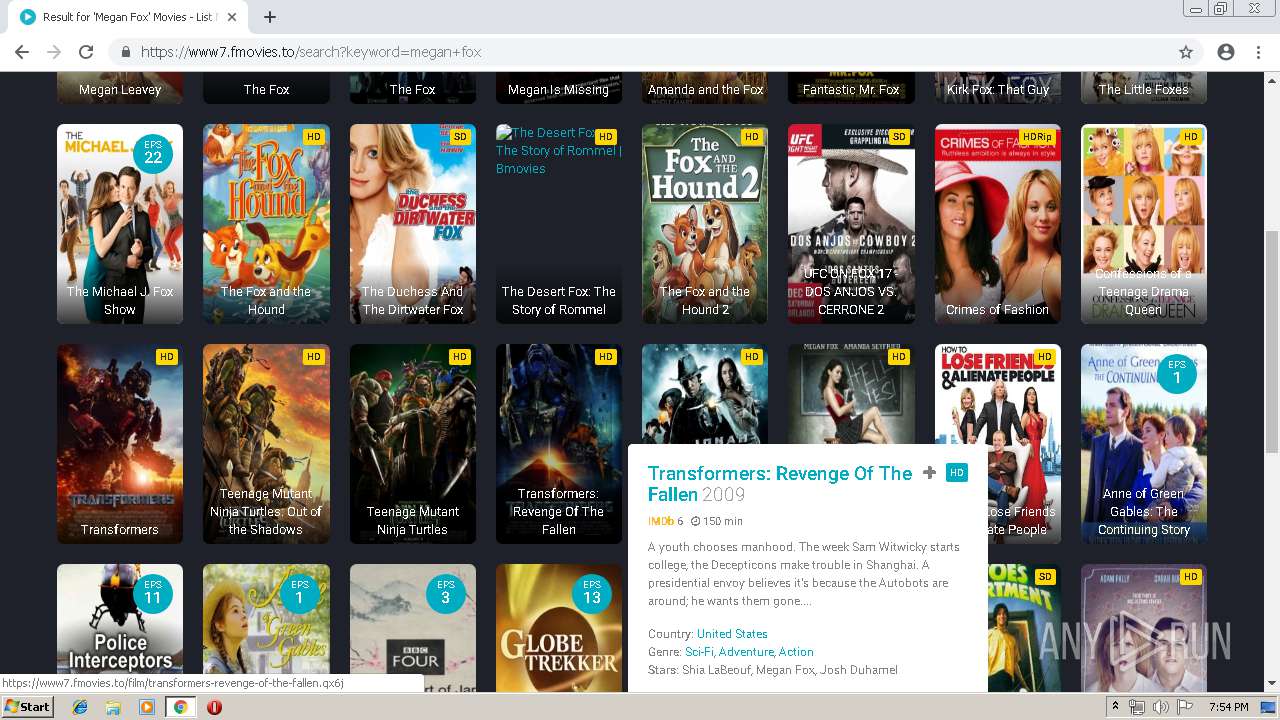The image size is (1280, 720).
Task: Open The Fox and the Hound poster
Action: pyautogui.click(x=266, y=224)
